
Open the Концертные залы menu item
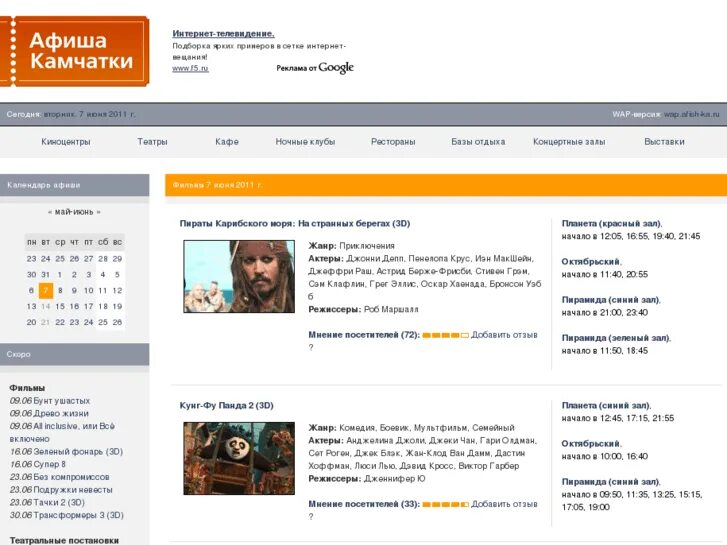coord(569,141)
